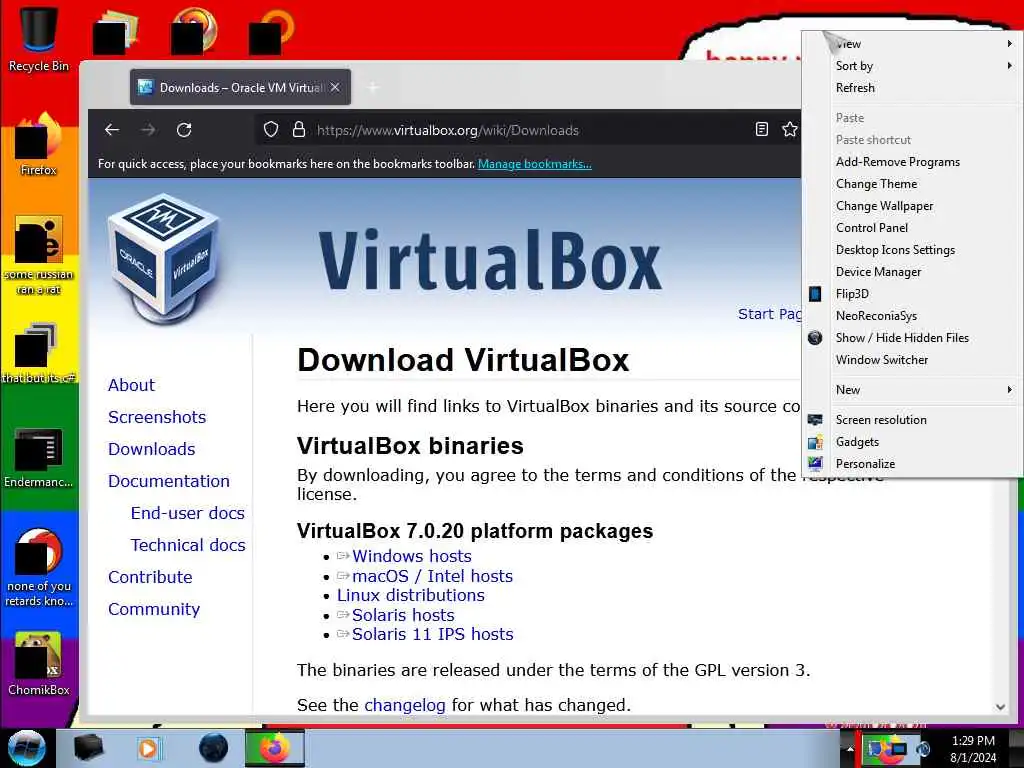Open the Documentation sidebar link
Screen dimensions: 1024x768
[x=168, y=481]
